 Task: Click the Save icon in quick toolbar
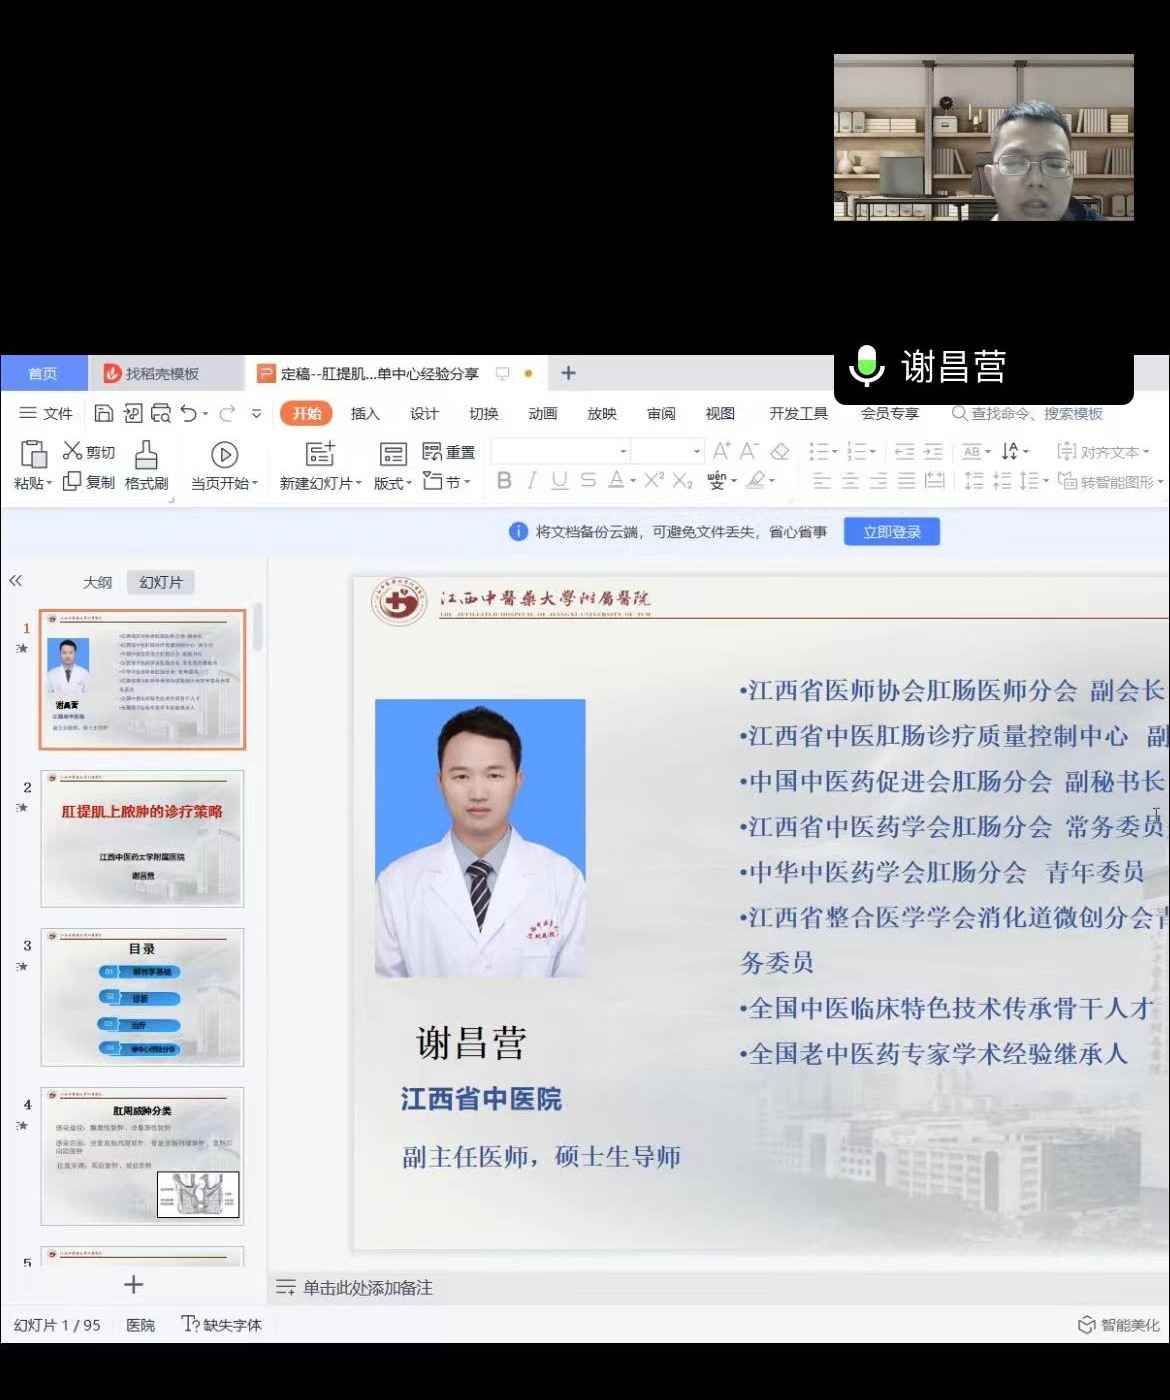[103, 413]
